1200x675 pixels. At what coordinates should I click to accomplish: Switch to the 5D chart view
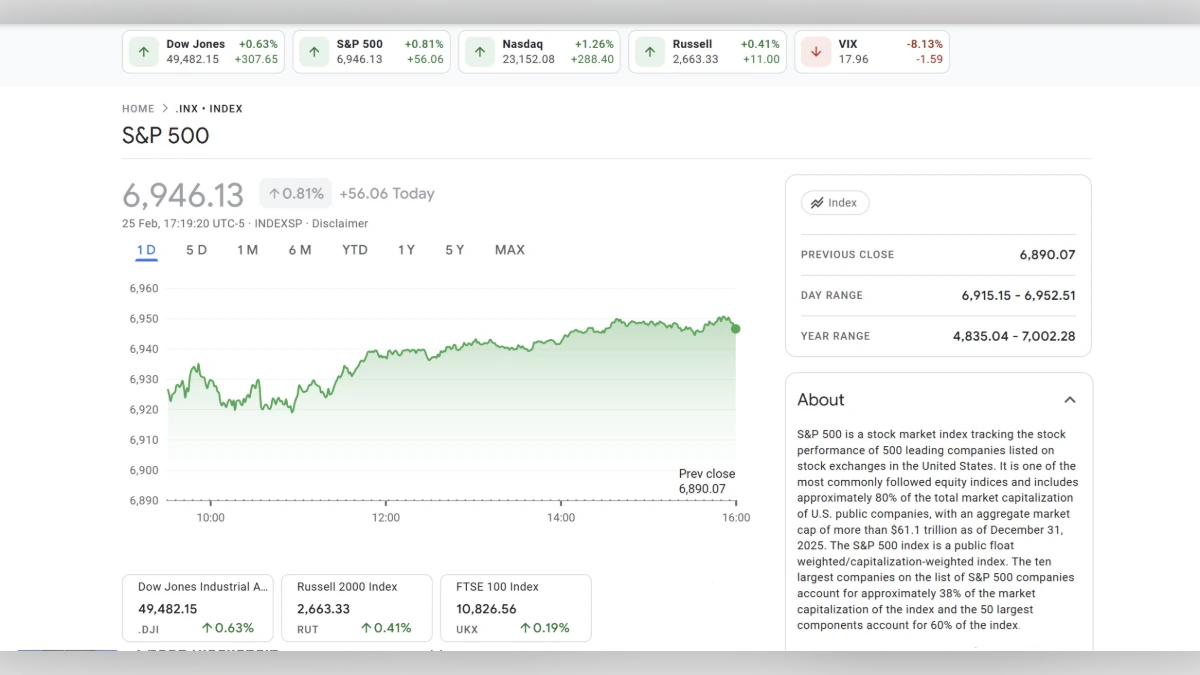point(196,249)
